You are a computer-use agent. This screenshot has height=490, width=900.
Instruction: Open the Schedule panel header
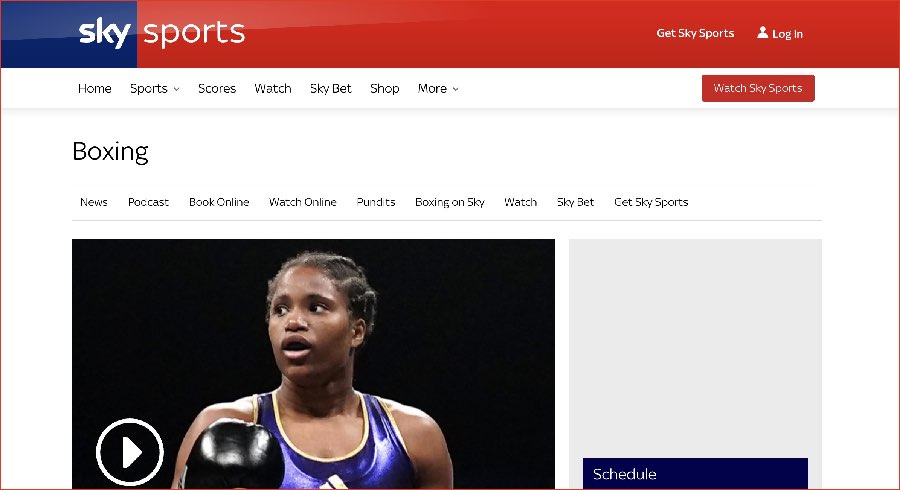(x=695, y=473)
